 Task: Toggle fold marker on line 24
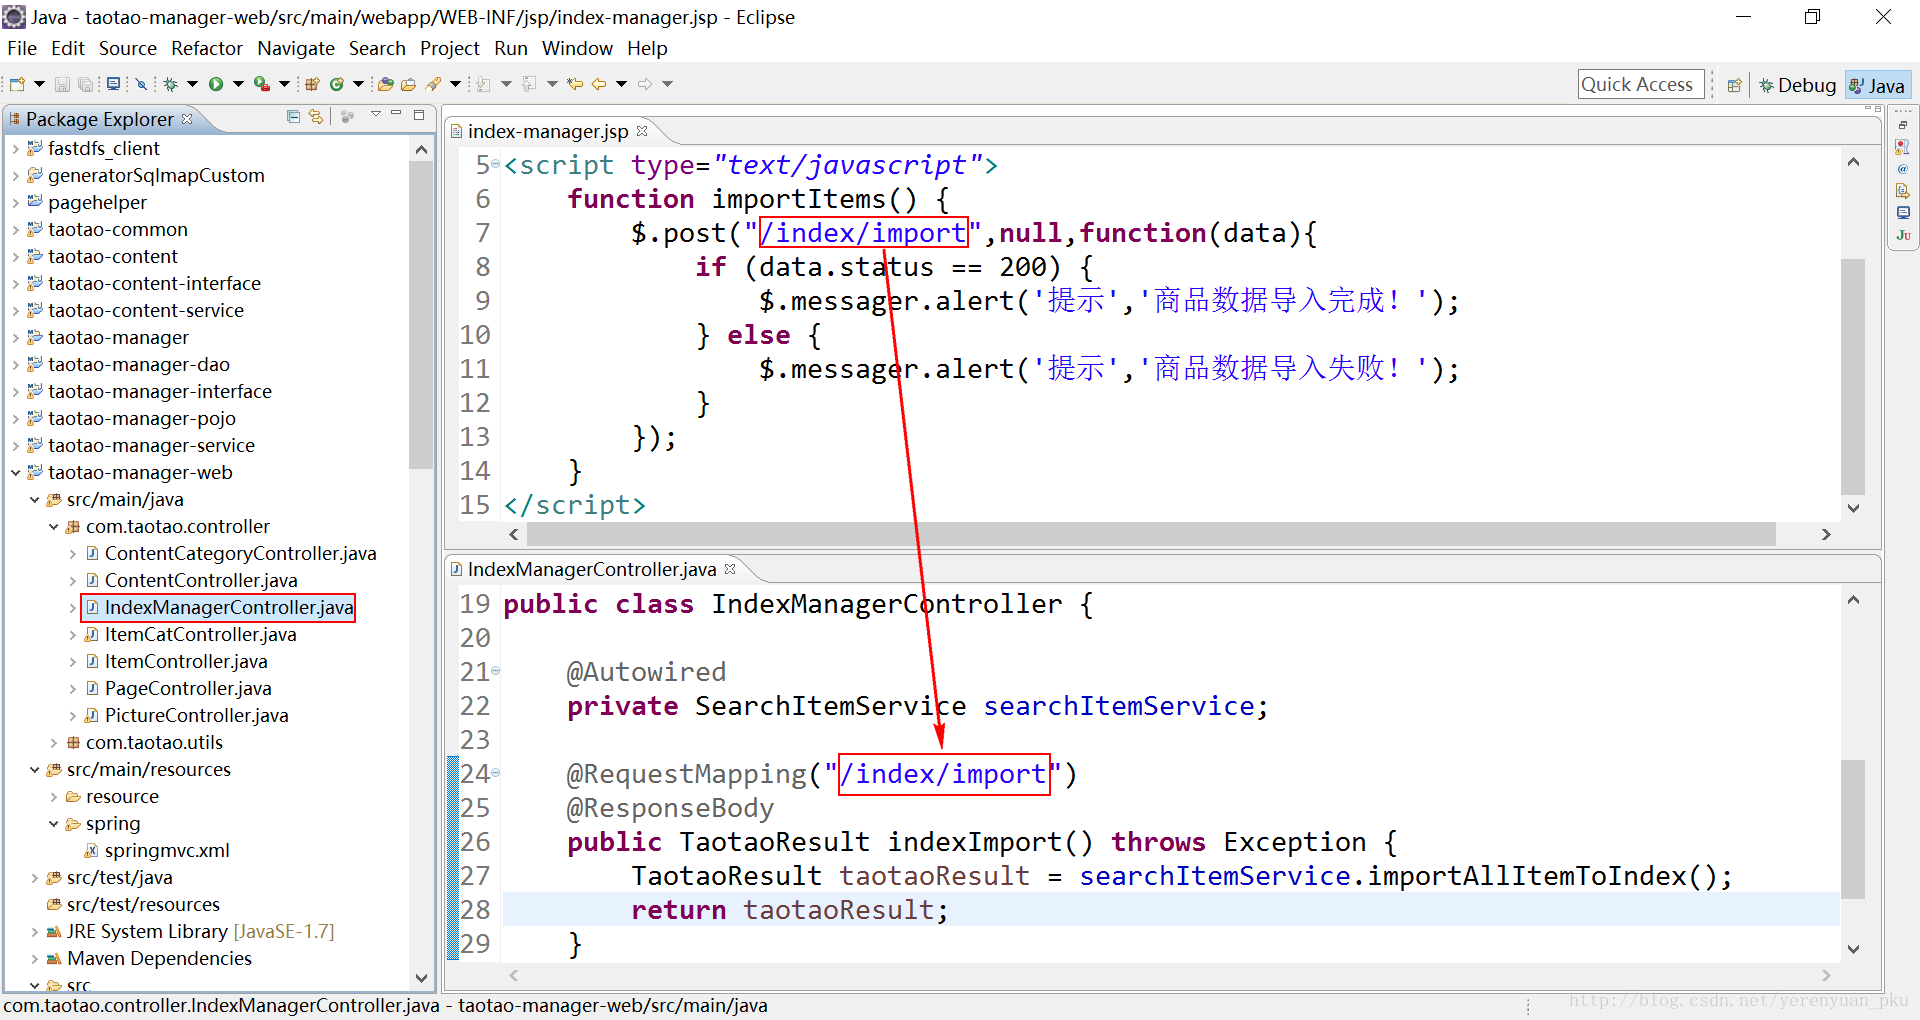click(x=496, y=773)
